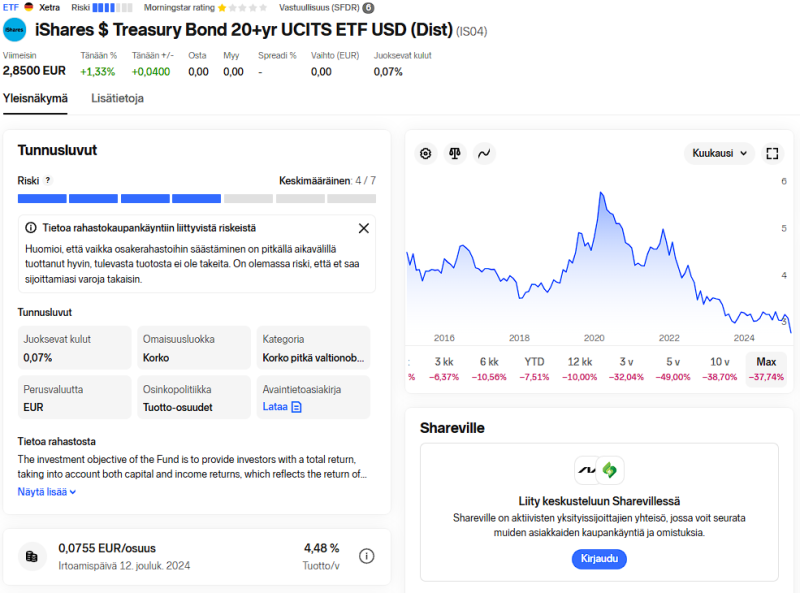Image resolution: width=800 pixels, height=593 pixels.
Task: Click the Osinkopolitiikka Tuotto-osuudet tile
Action: (194, 398)
